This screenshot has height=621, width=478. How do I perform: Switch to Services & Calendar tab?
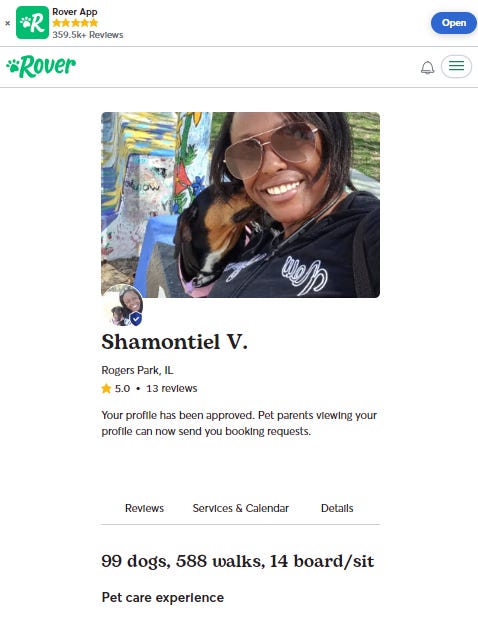click(241, 508)
